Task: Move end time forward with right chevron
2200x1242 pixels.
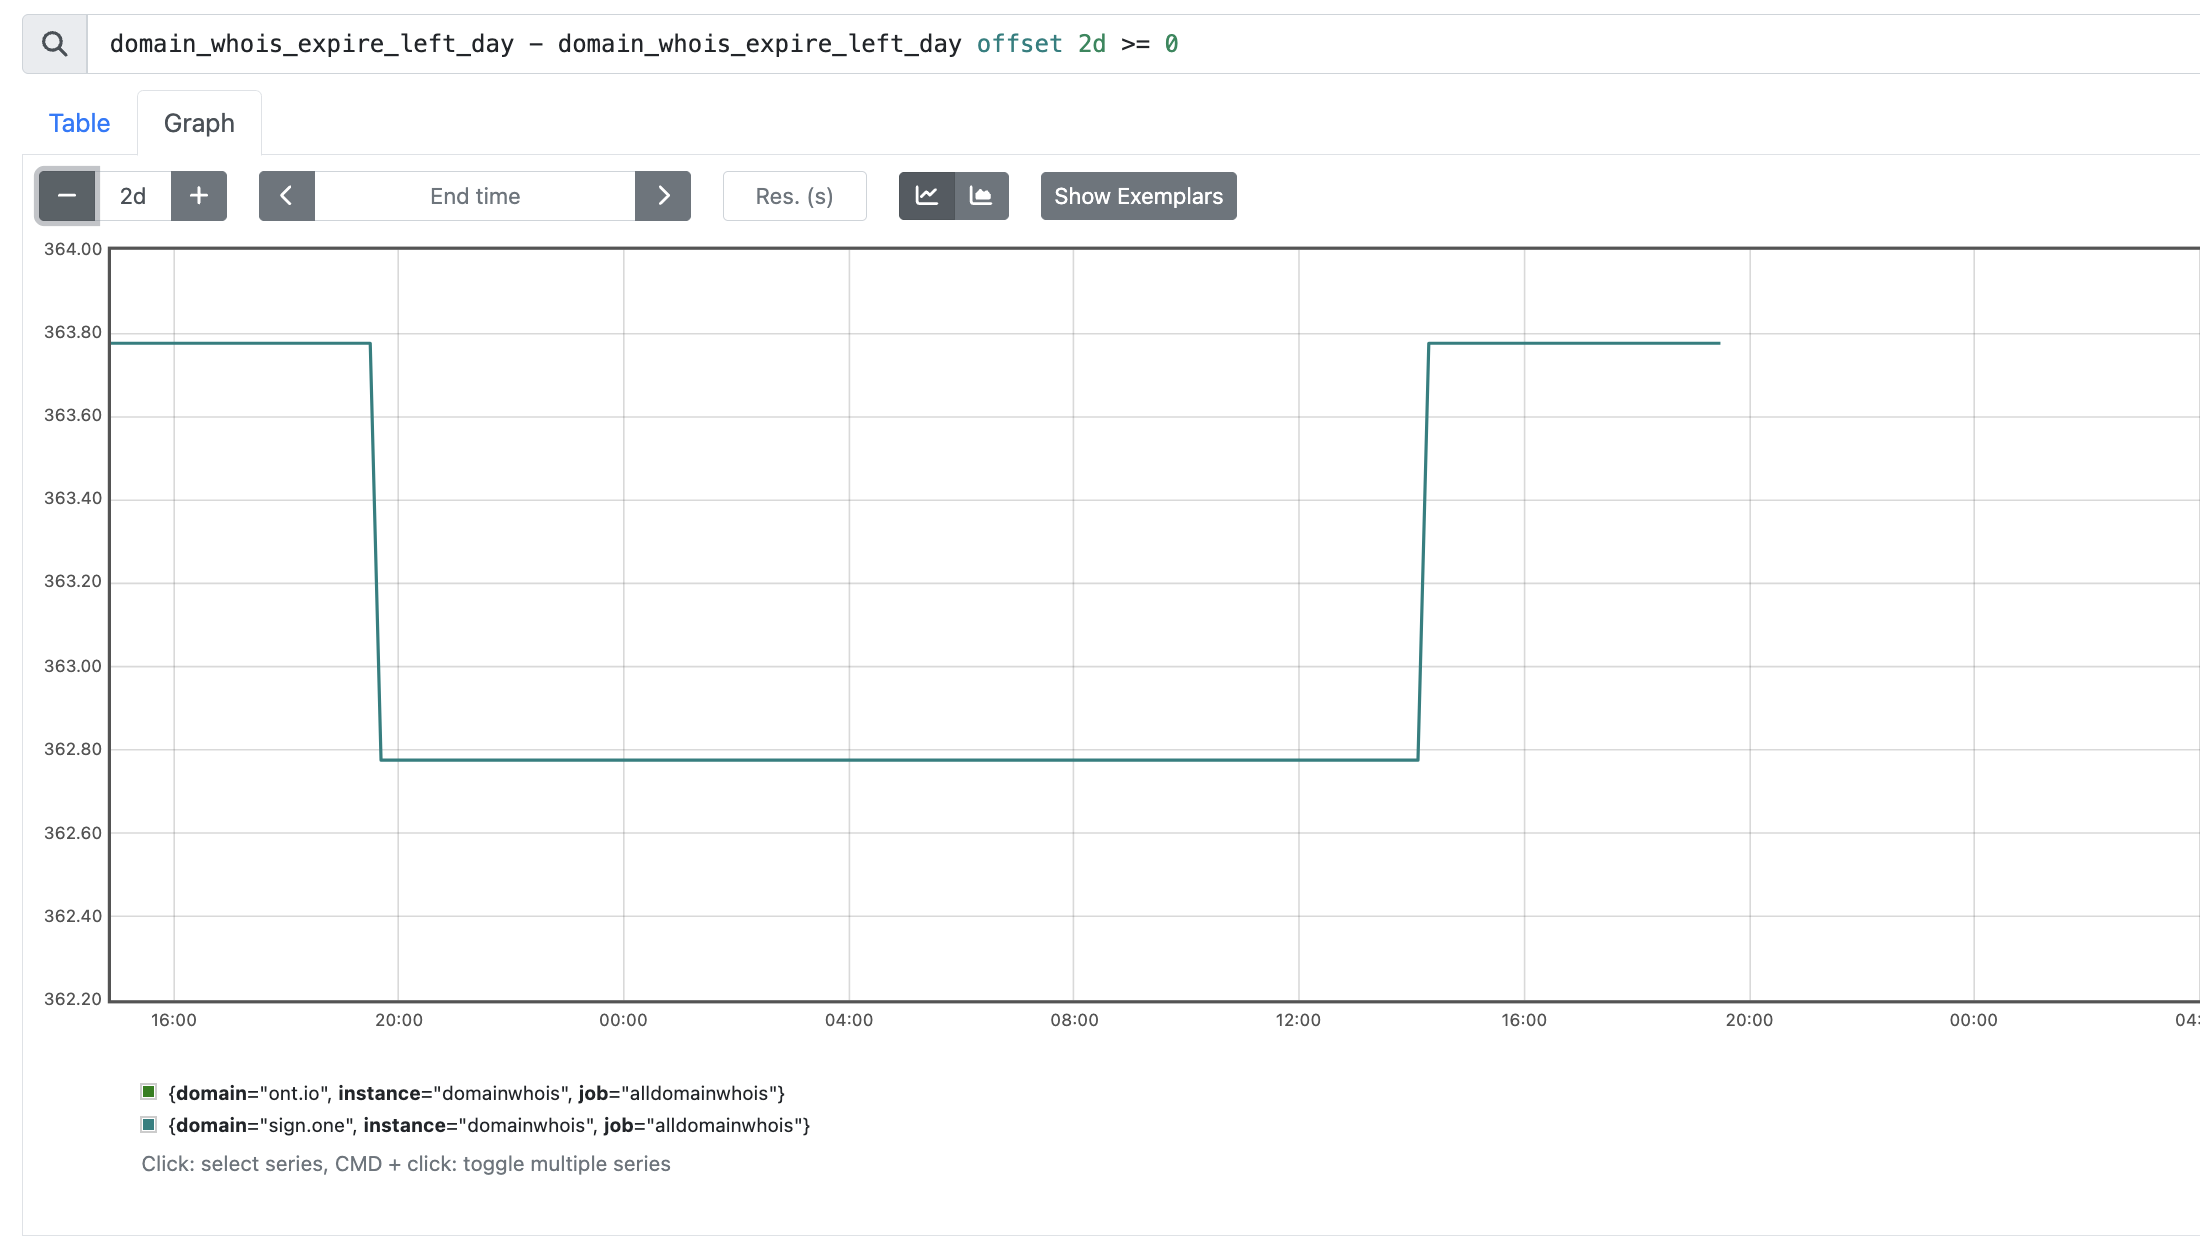Action: 663,196
